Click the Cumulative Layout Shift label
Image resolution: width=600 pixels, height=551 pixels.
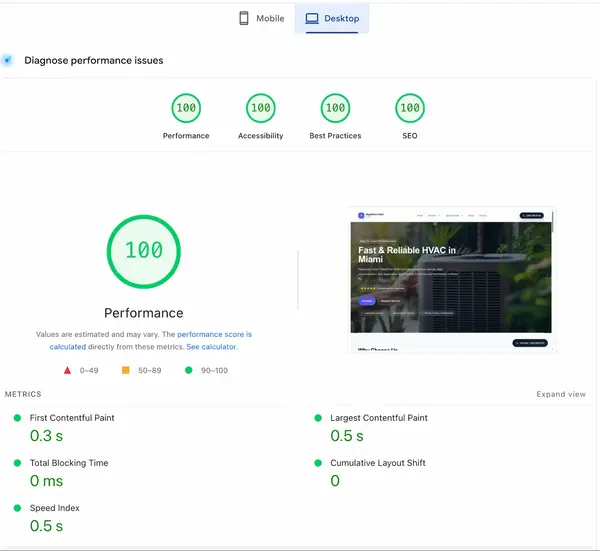coord(378,463)
